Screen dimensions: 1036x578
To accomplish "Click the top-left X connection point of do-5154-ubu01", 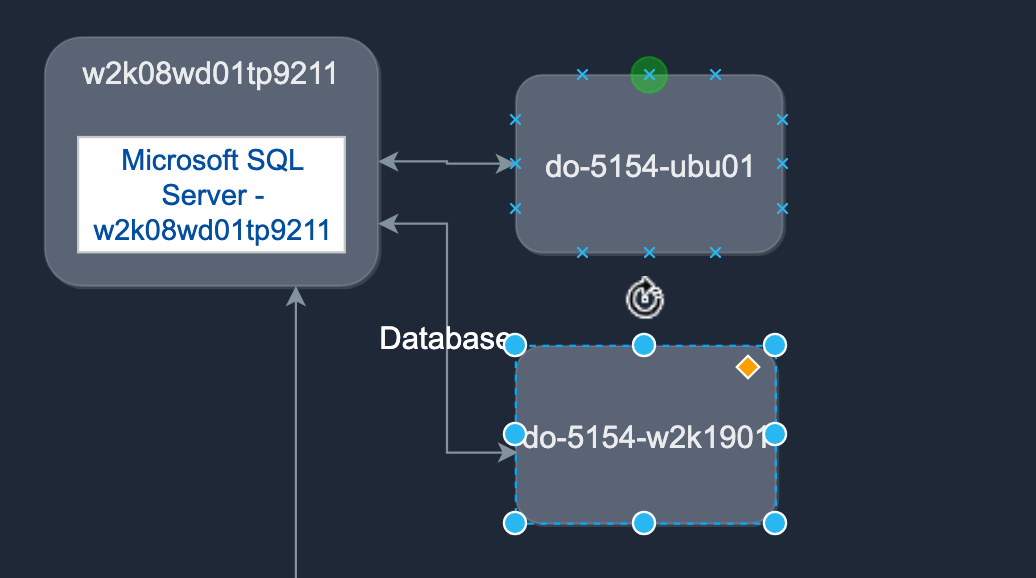I will point(581,74).
